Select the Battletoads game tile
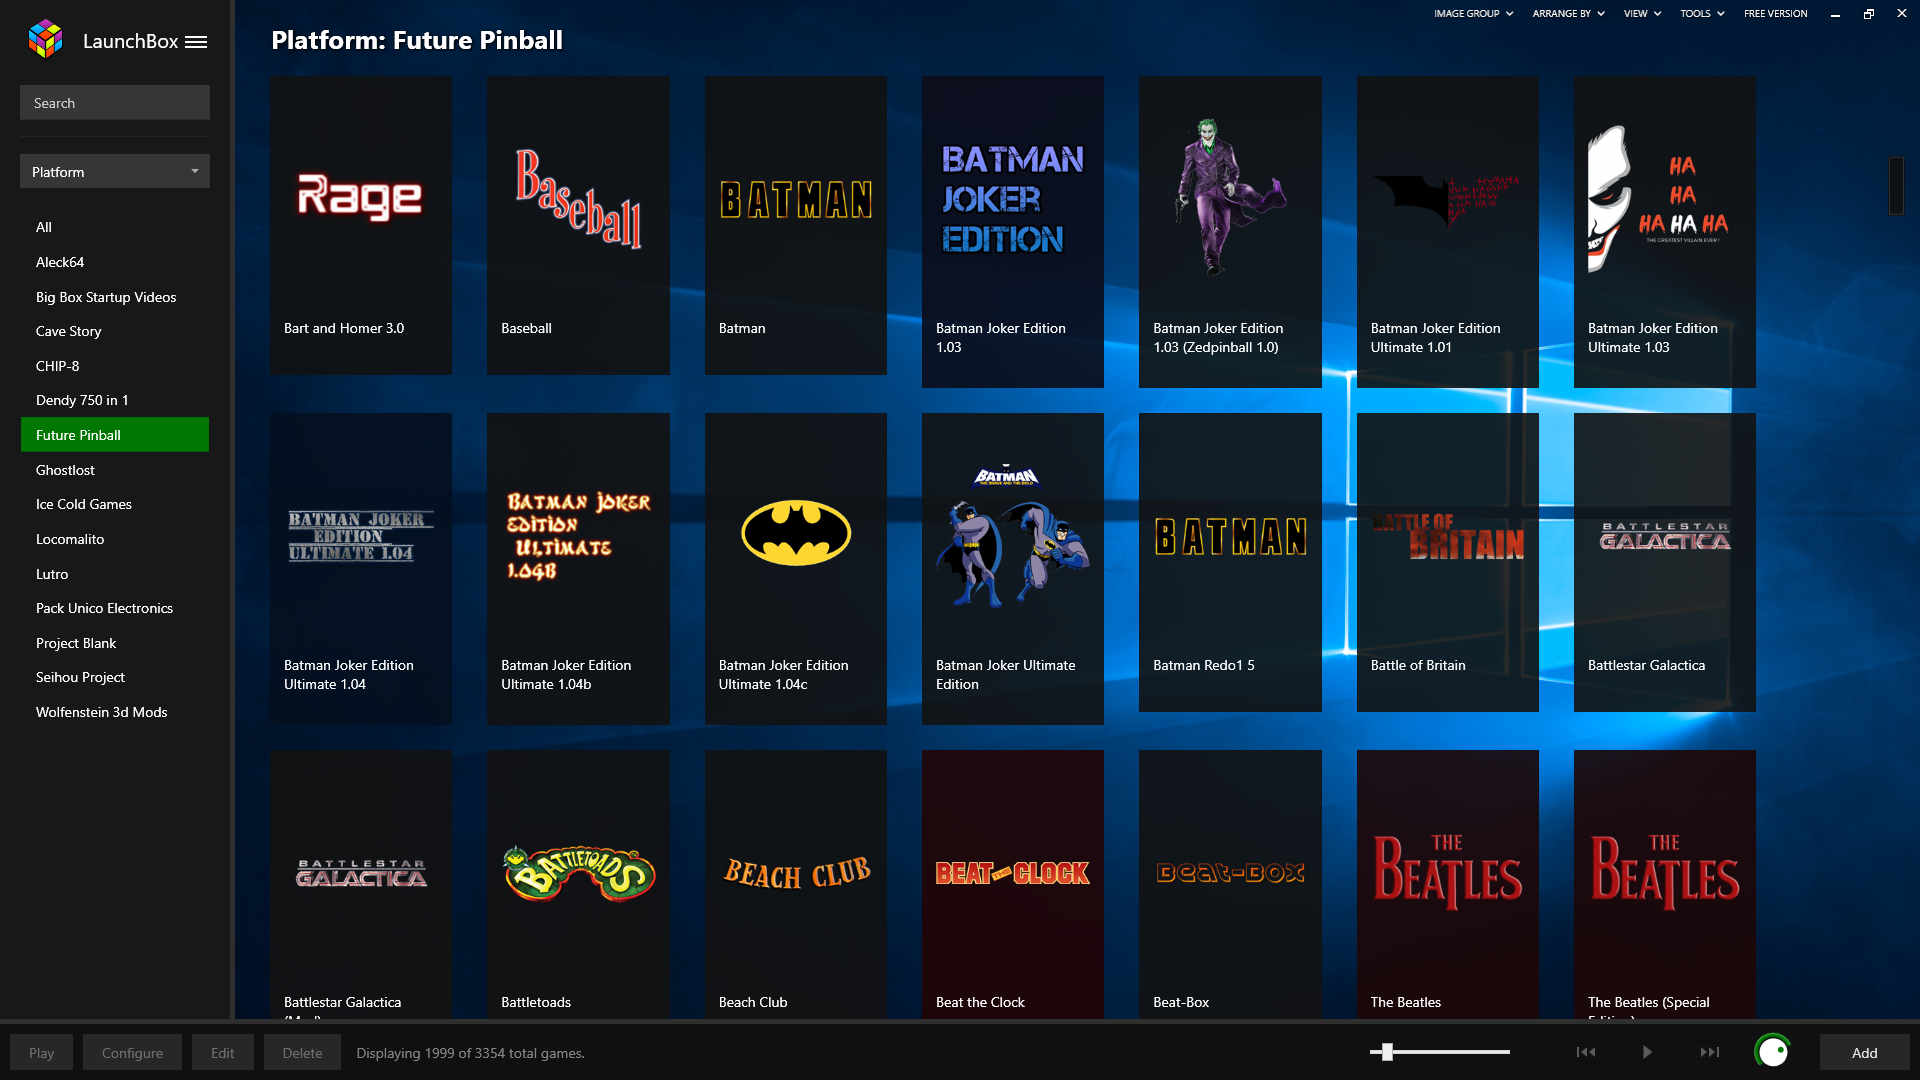This screenshot has height=1080, width=1920. 578,885
